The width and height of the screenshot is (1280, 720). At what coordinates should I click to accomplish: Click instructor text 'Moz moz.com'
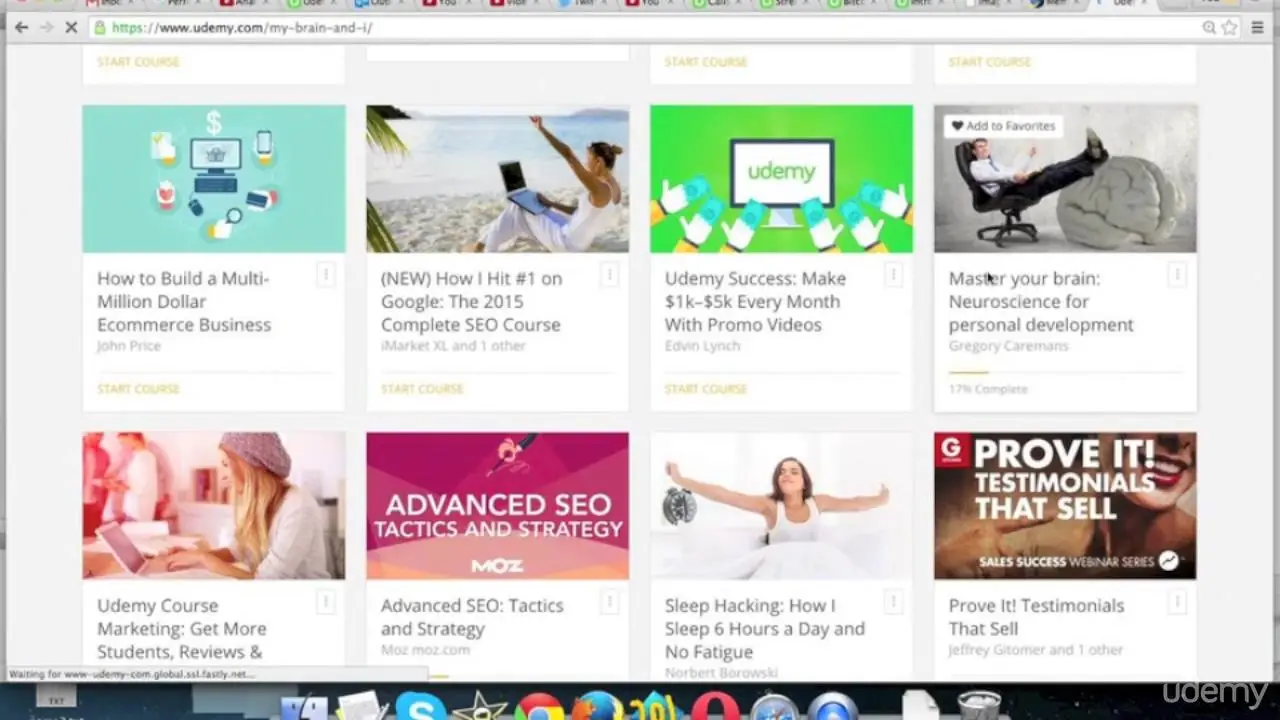click(x=425, y=650)
